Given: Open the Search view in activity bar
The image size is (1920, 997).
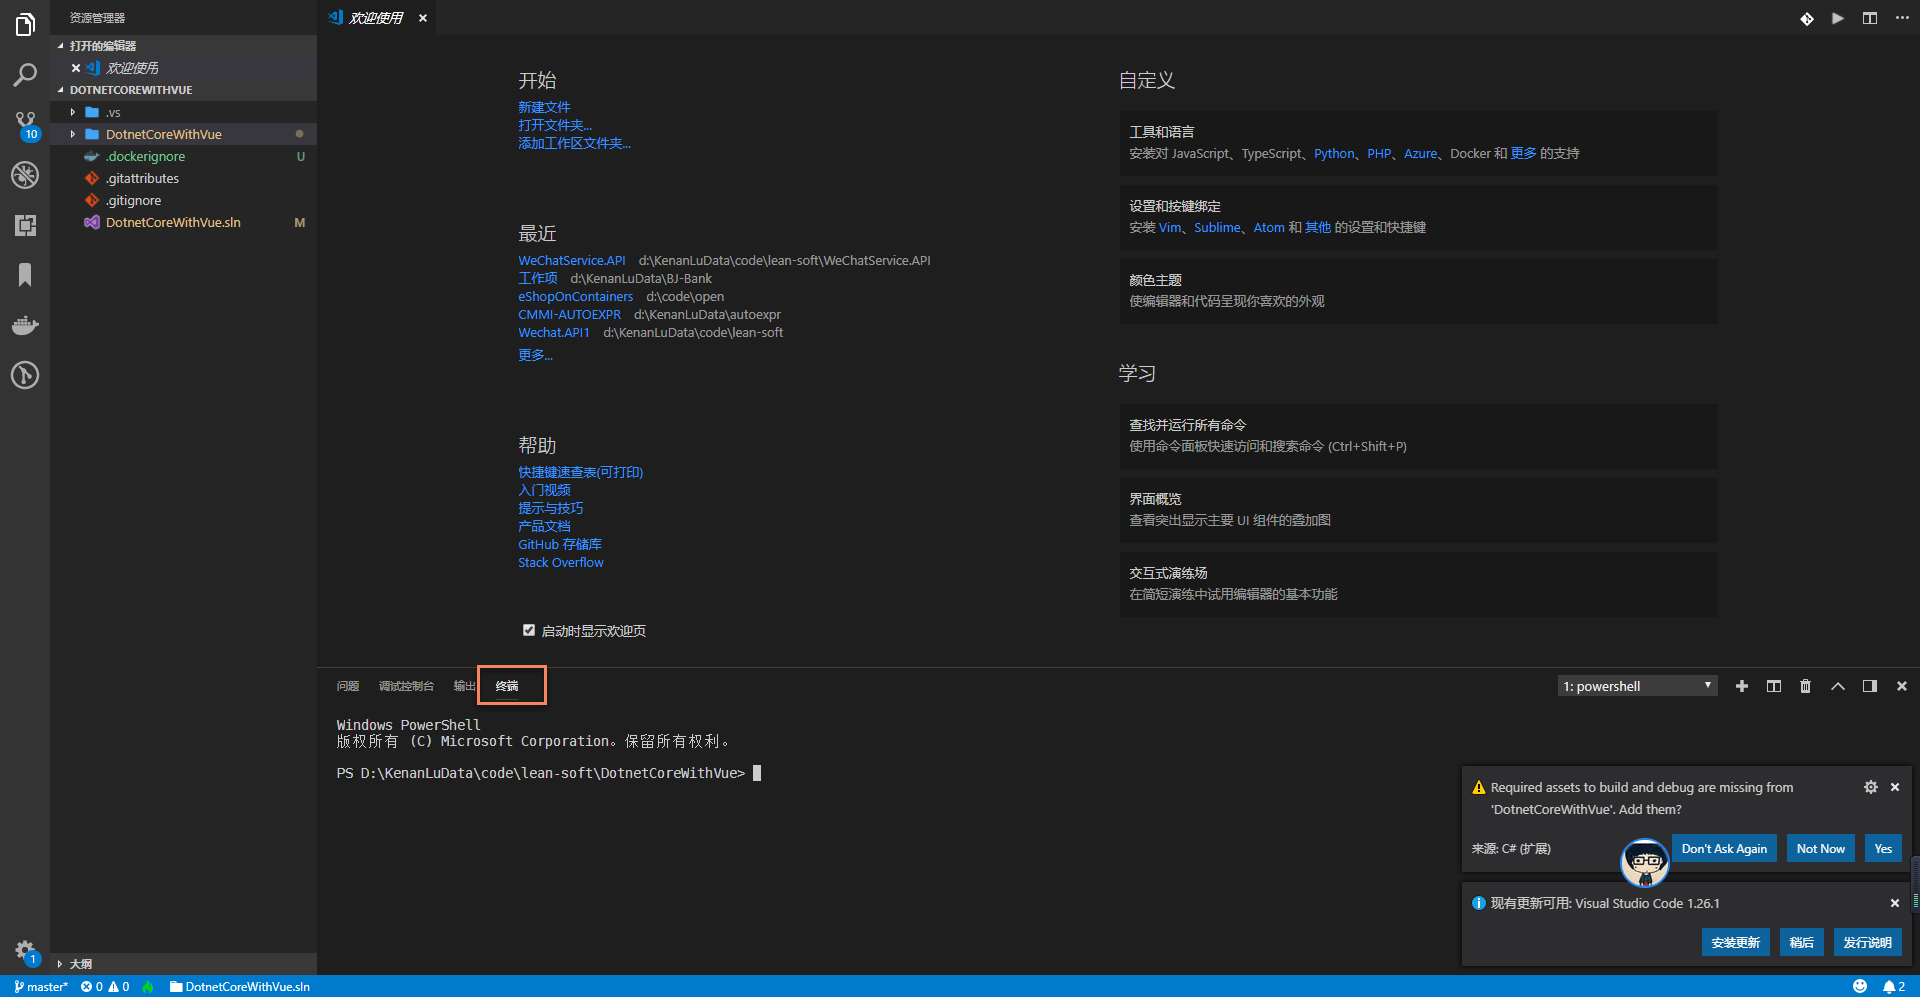Looking at the screenshot, I should pyautogui.click(x=25, y=75).
